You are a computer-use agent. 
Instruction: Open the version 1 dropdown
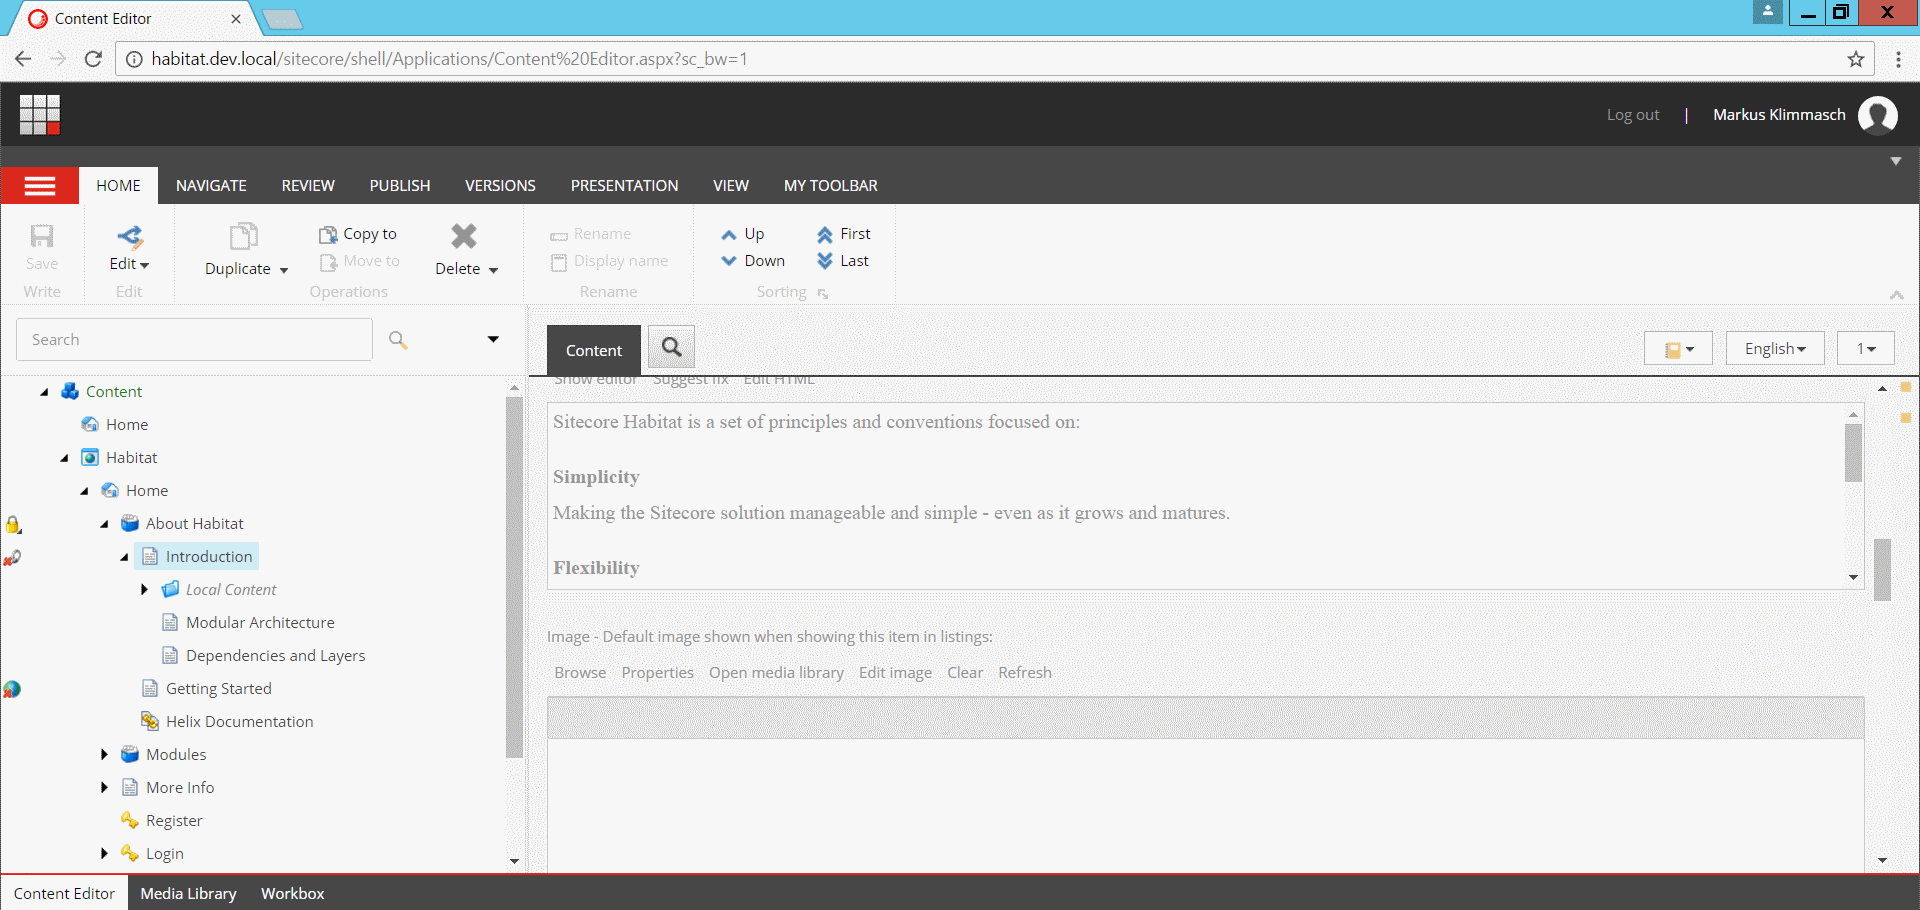pos(1865,349)
